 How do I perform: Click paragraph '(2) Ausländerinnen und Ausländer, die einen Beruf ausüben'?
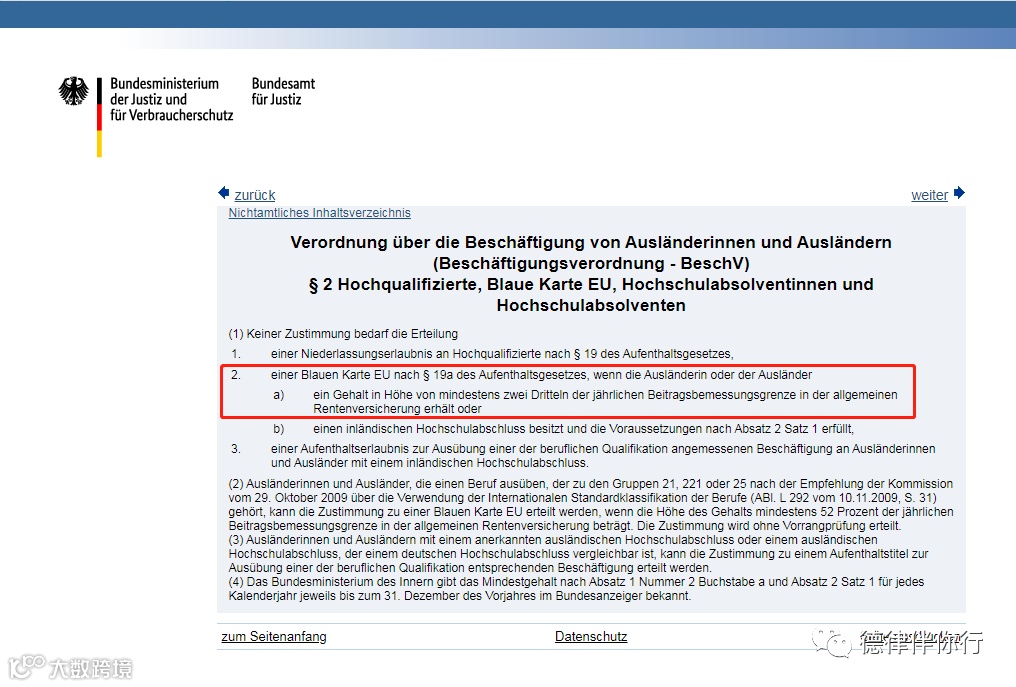click(x=591, y=505)
